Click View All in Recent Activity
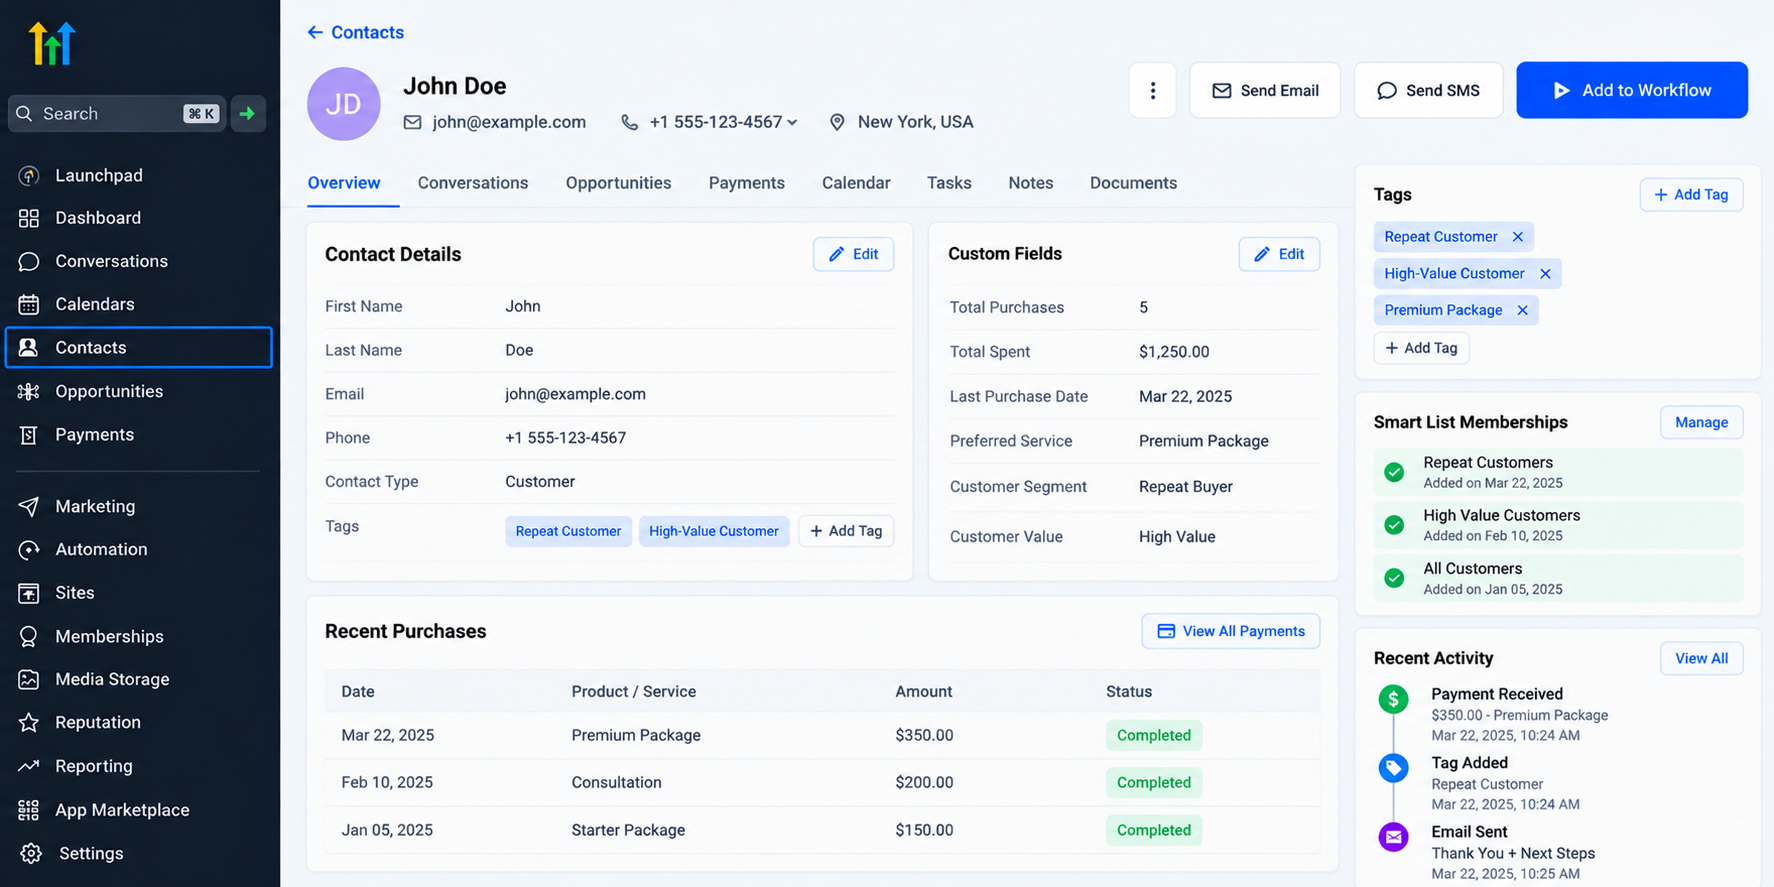The height and width of the screenshot is (887, 1774). (x=1701, y=658)
